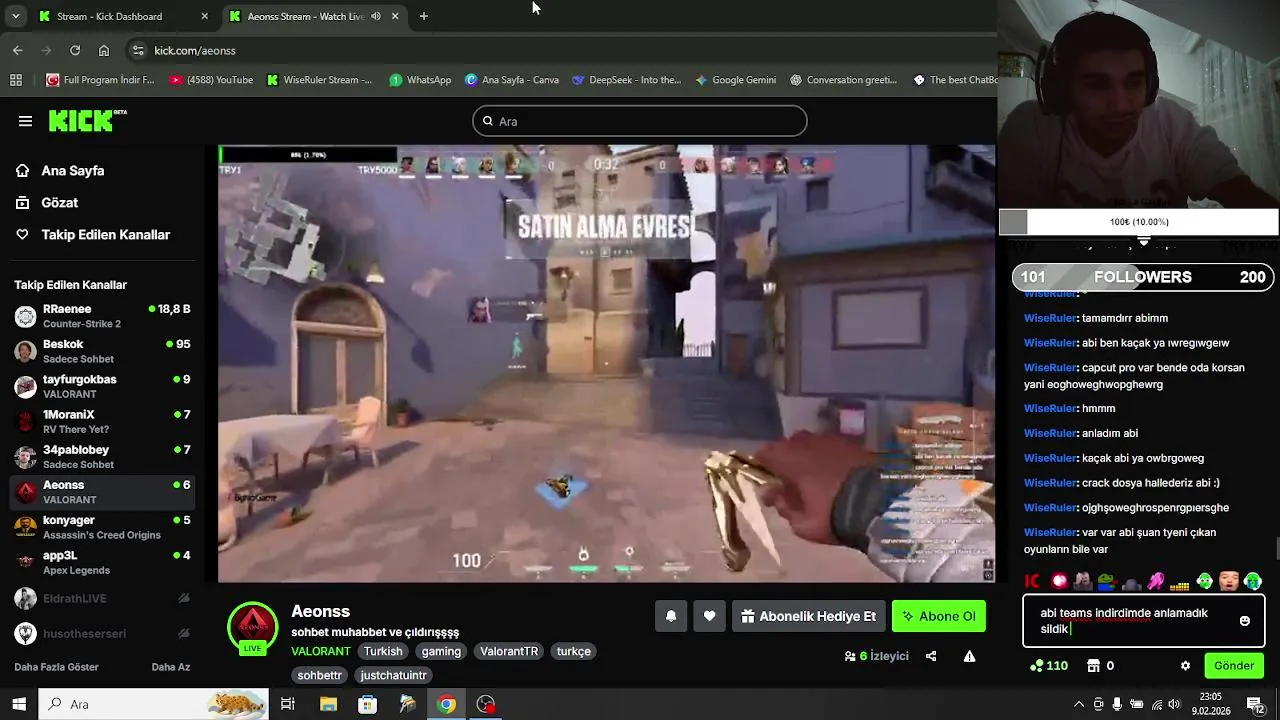The image size is (1280, 720).
Task: Insert the shocked face emote
Action: point(1228,581)
